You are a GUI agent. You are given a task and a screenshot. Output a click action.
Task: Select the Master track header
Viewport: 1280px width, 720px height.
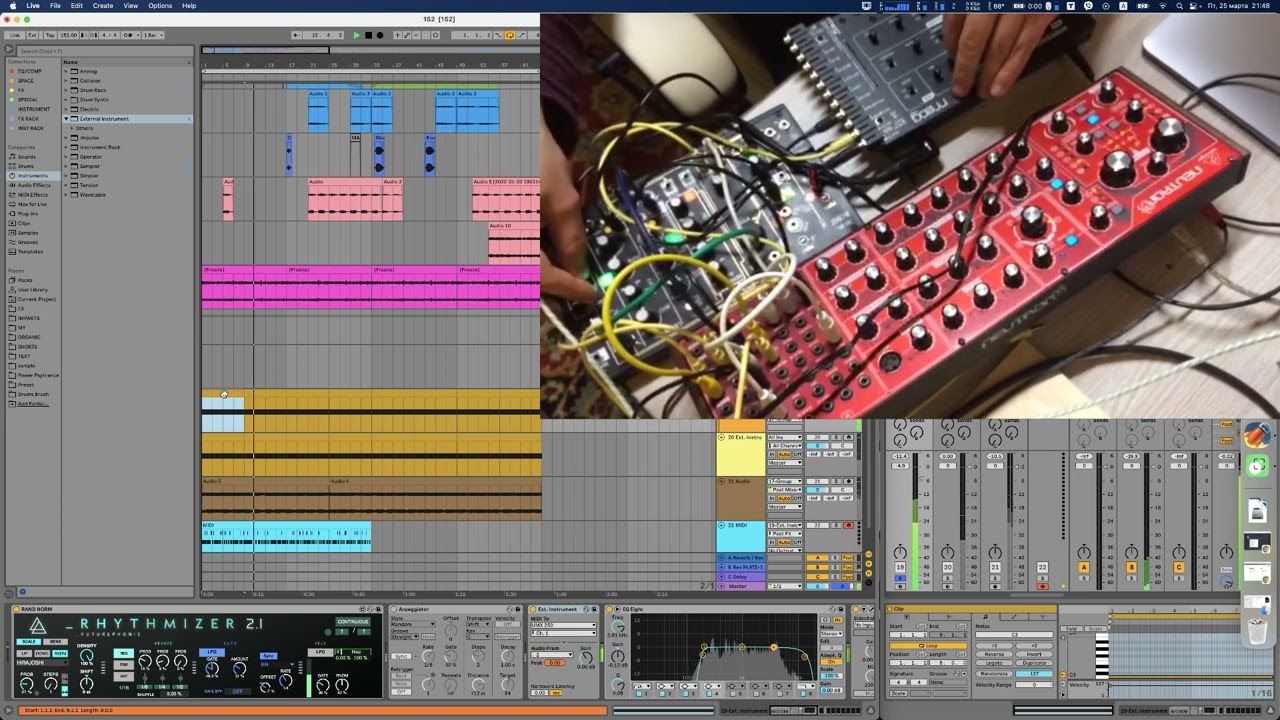click(x=740, y=586)
